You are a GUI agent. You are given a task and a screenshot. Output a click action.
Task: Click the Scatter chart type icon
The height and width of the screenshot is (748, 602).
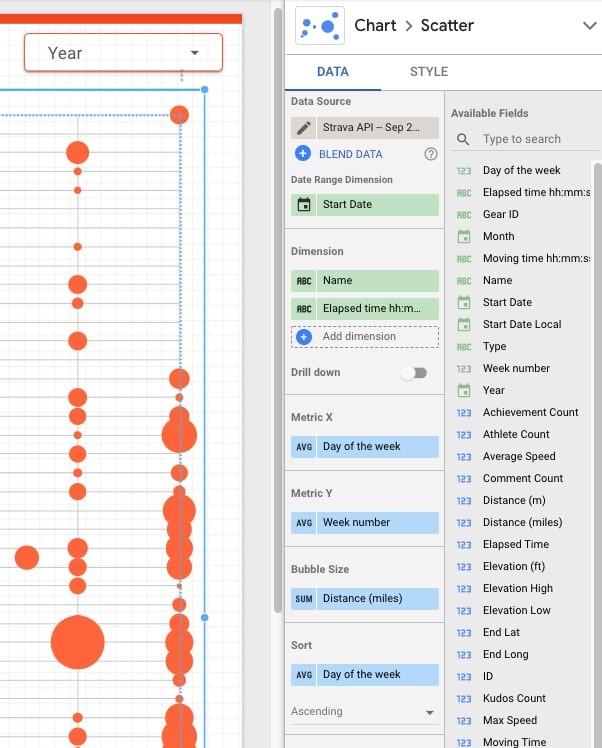click(320, 26)
